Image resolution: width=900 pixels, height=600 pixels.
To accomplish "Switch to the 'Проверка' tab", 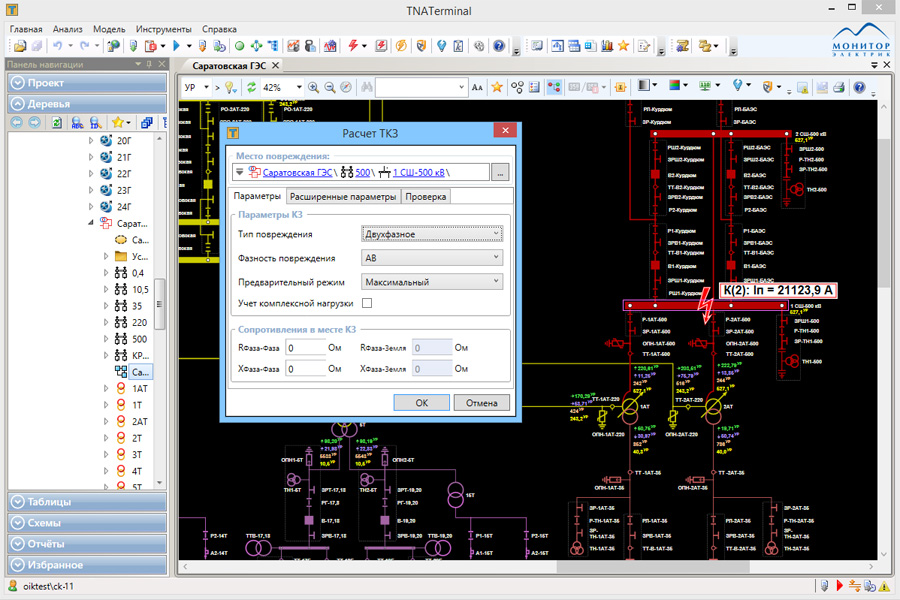I will 425,196.
